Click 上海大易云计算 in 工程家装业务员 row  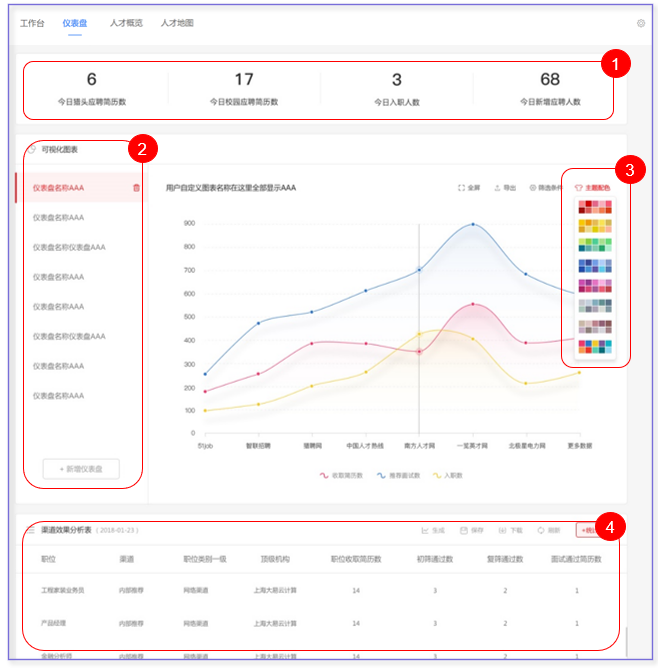click(x=275, y=591)
